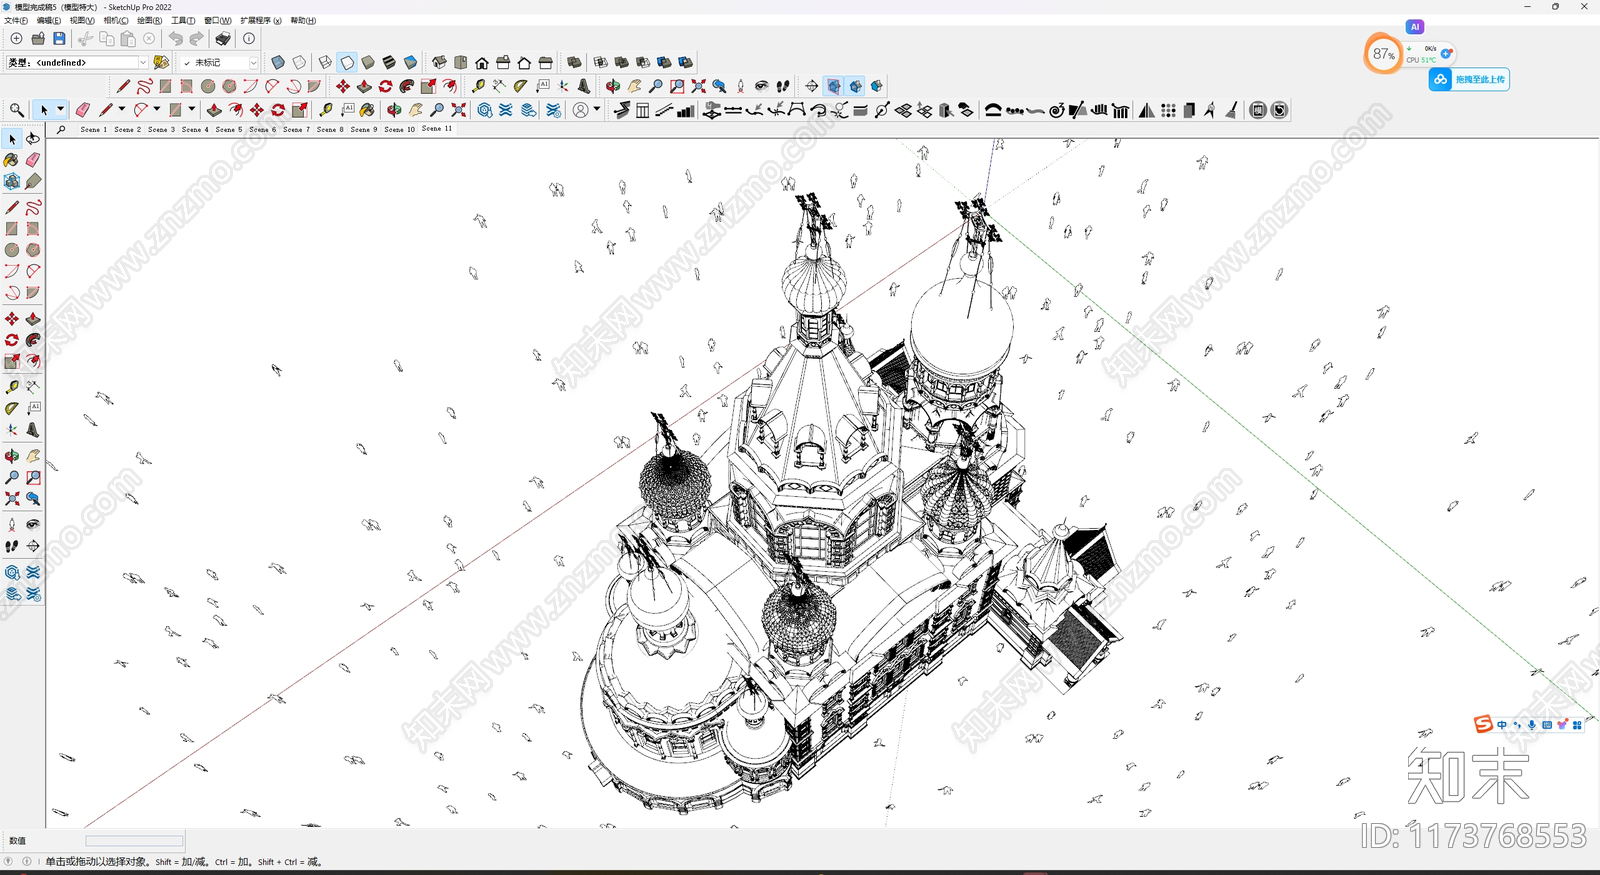Click the 数值 measurements input box
1600x875 pixels.
[134, 841]
